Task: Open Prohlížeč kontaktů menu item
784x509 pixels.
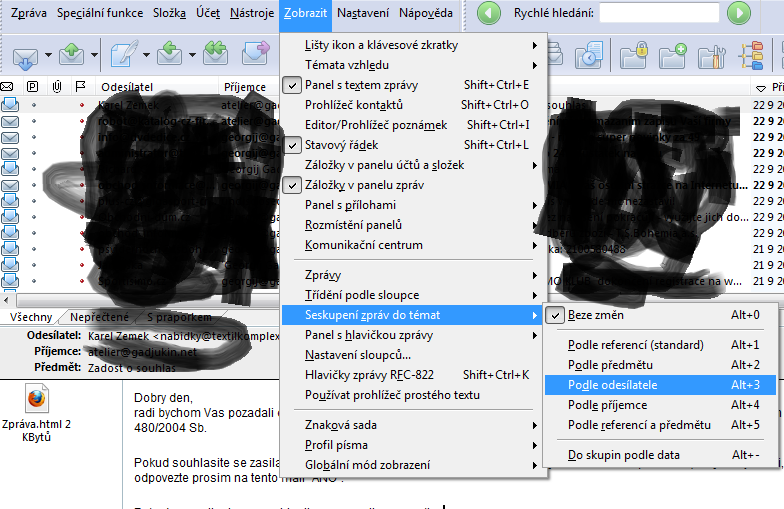Action: [414, 105]
